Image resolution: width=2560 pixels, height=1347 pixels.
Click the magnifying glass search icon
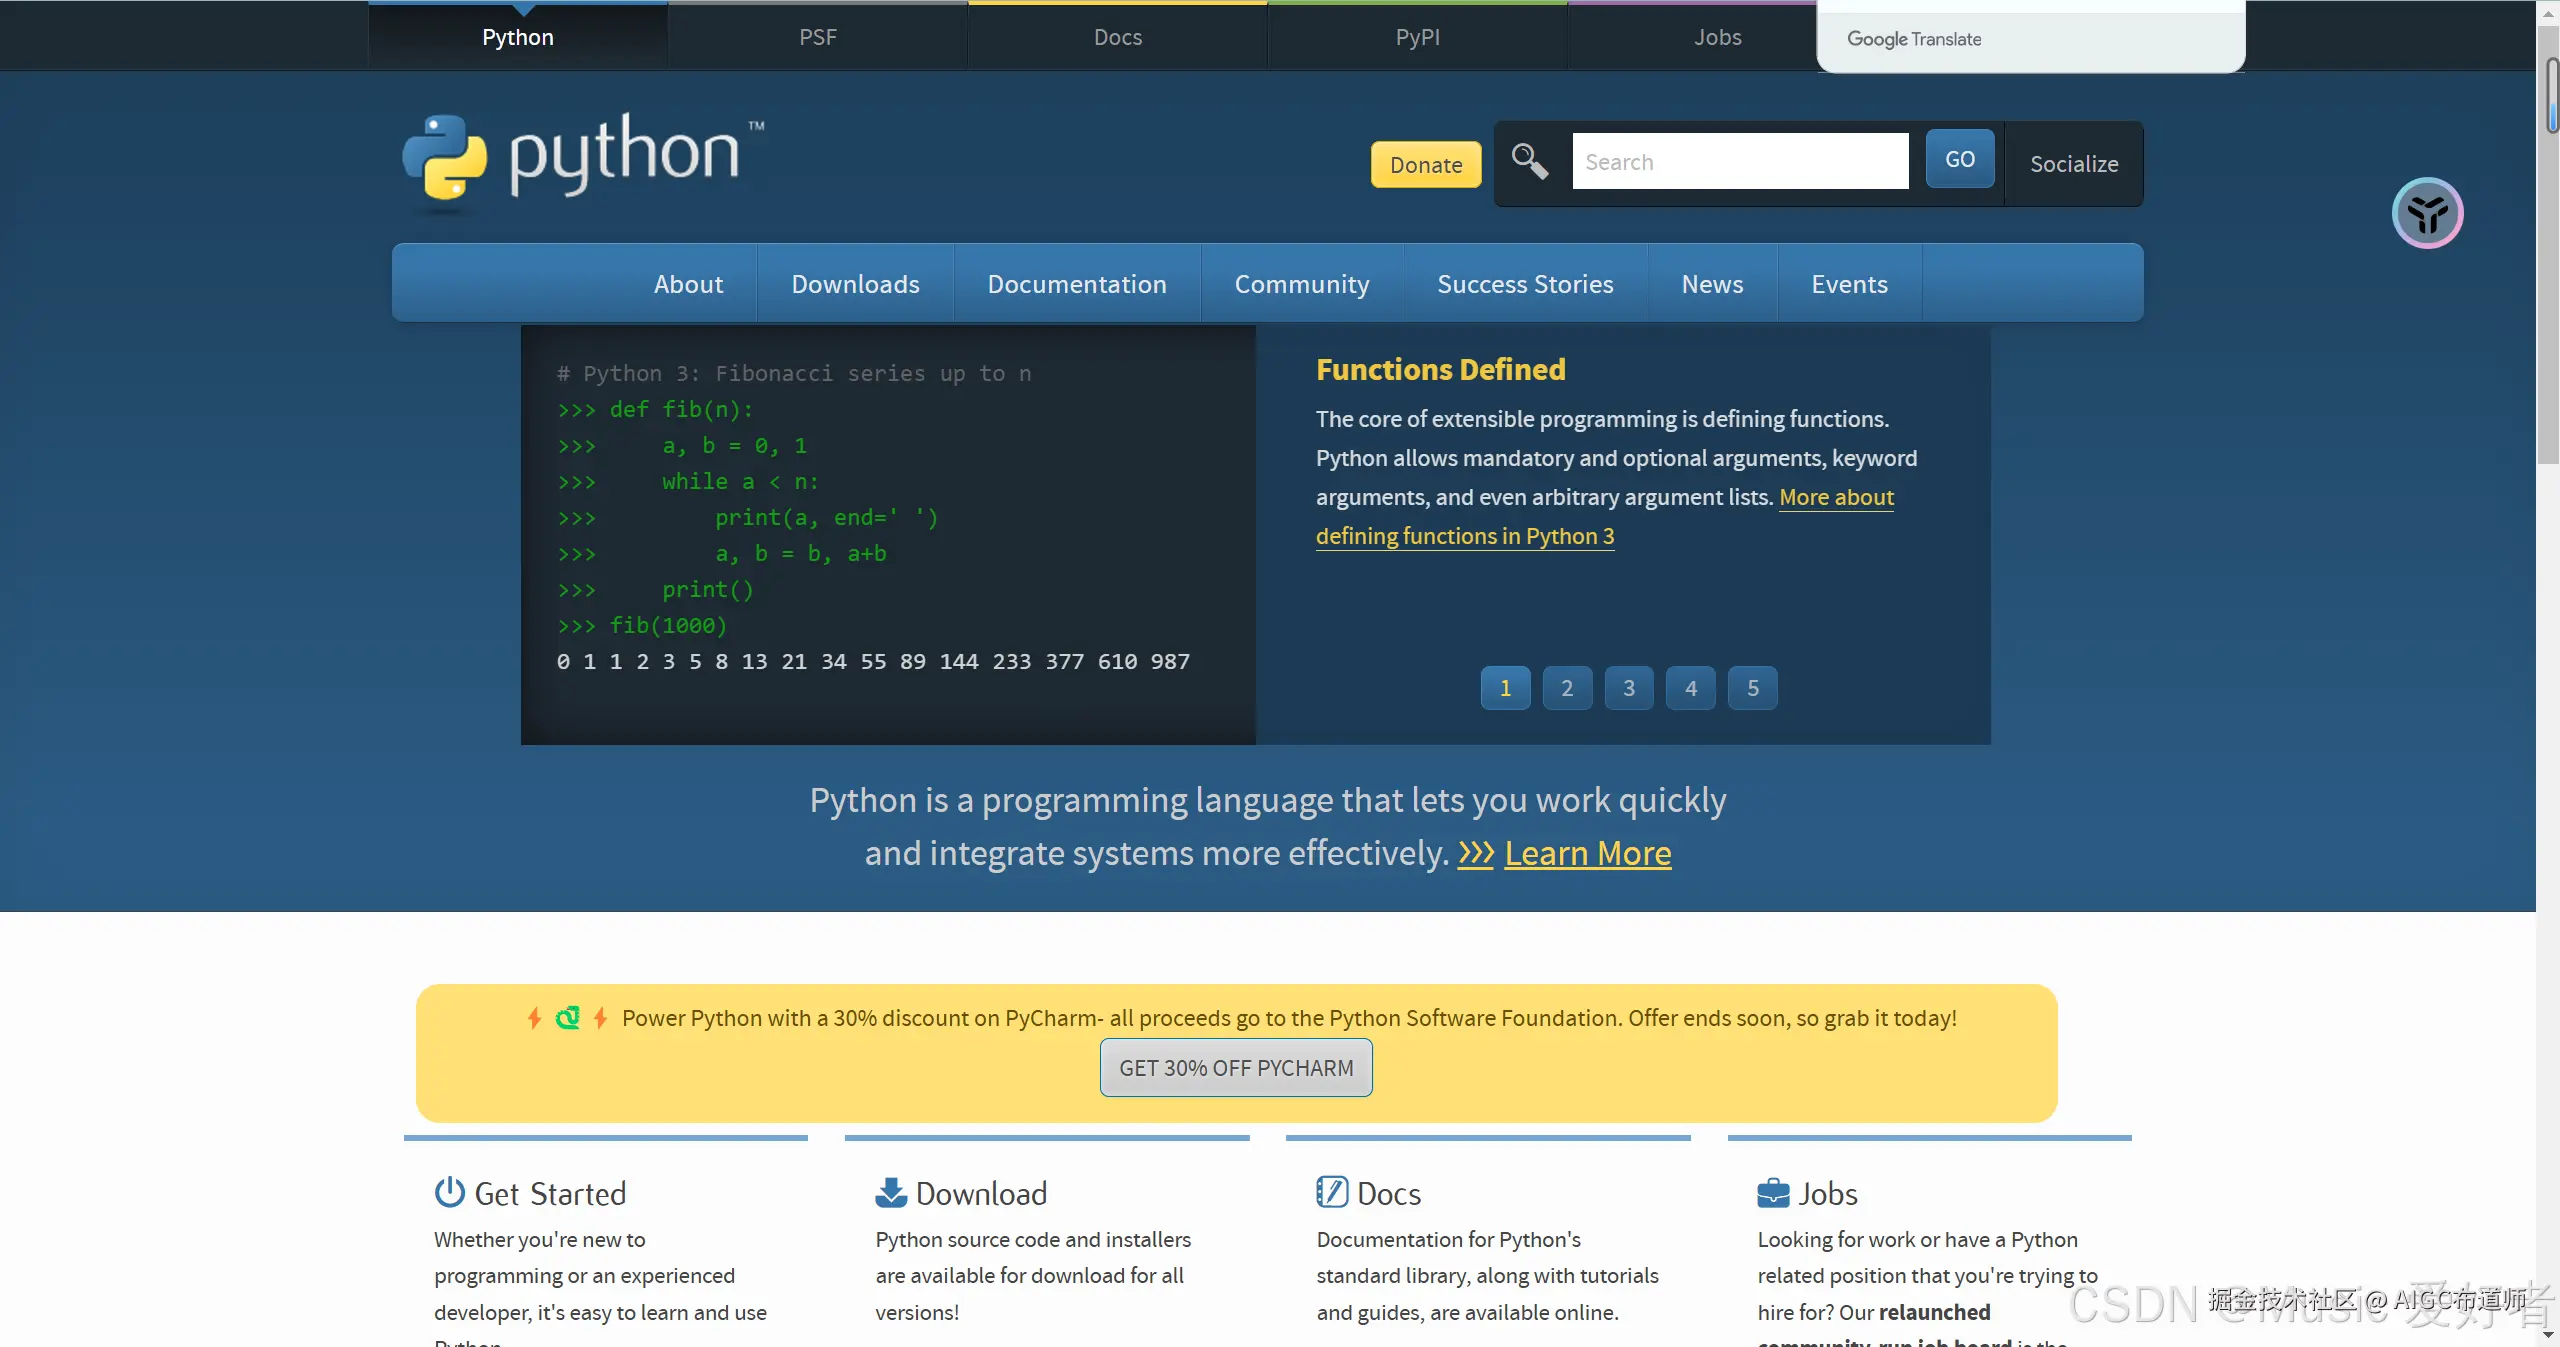click(x=1529, y=161)
